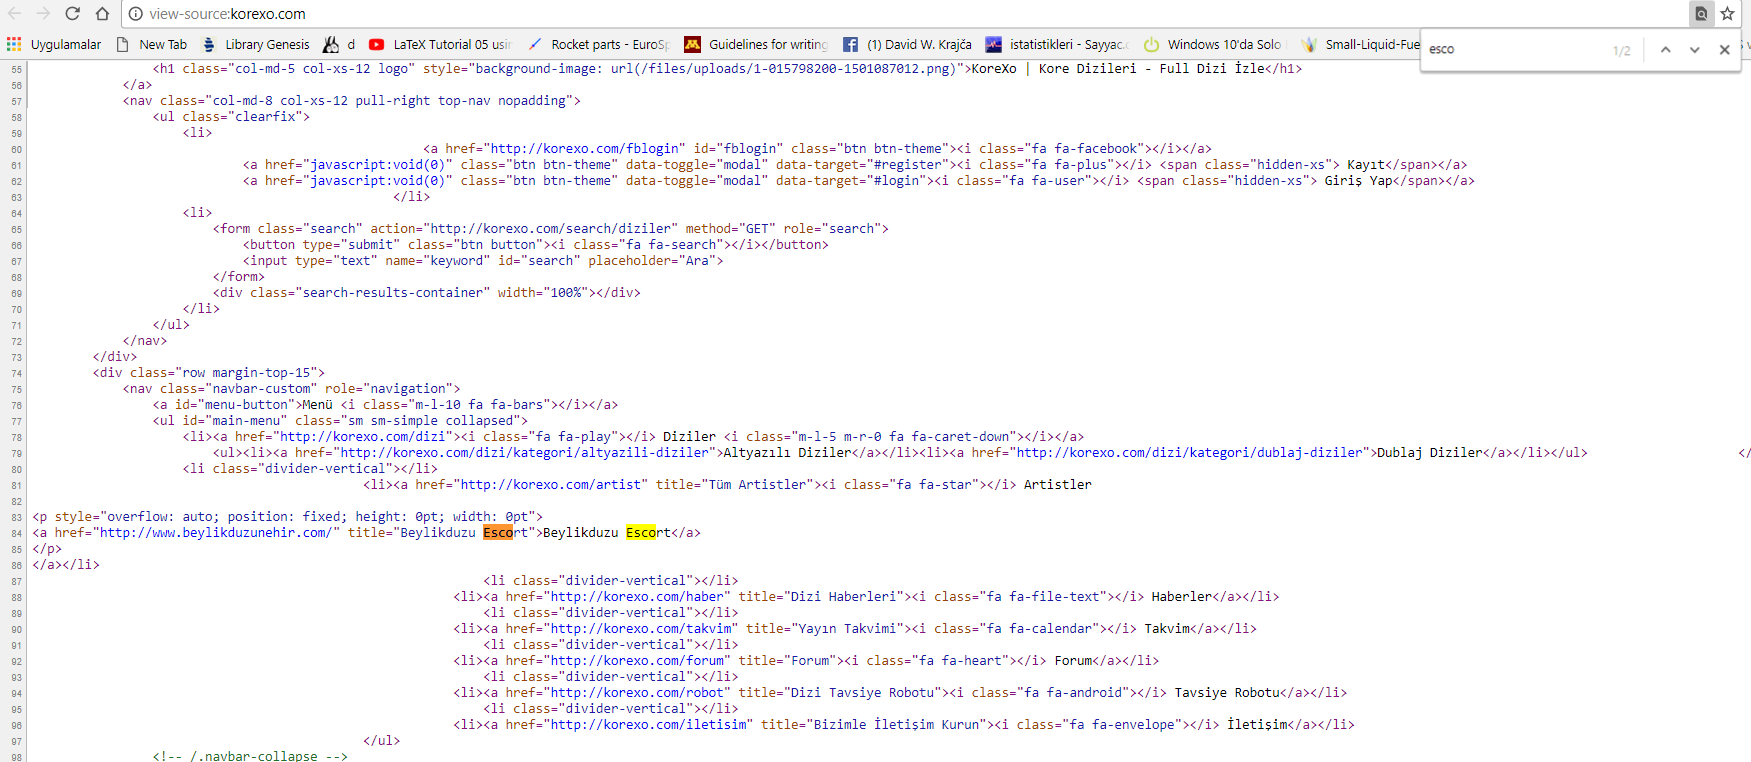
Task: Click the find-in-page icon in address bar
Action: [1700, 14]
